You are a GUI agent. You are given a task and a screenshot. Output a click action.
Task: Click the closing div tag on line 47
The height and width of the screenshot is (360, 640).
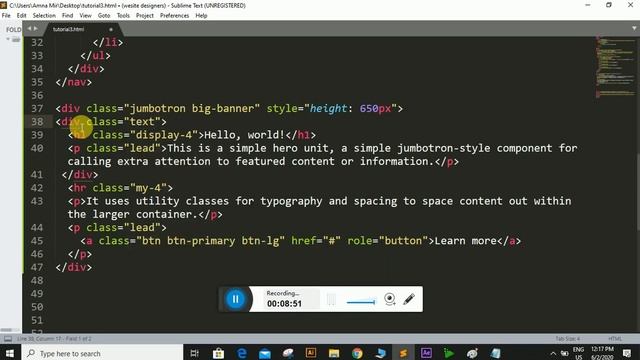(x=73, y=267)
